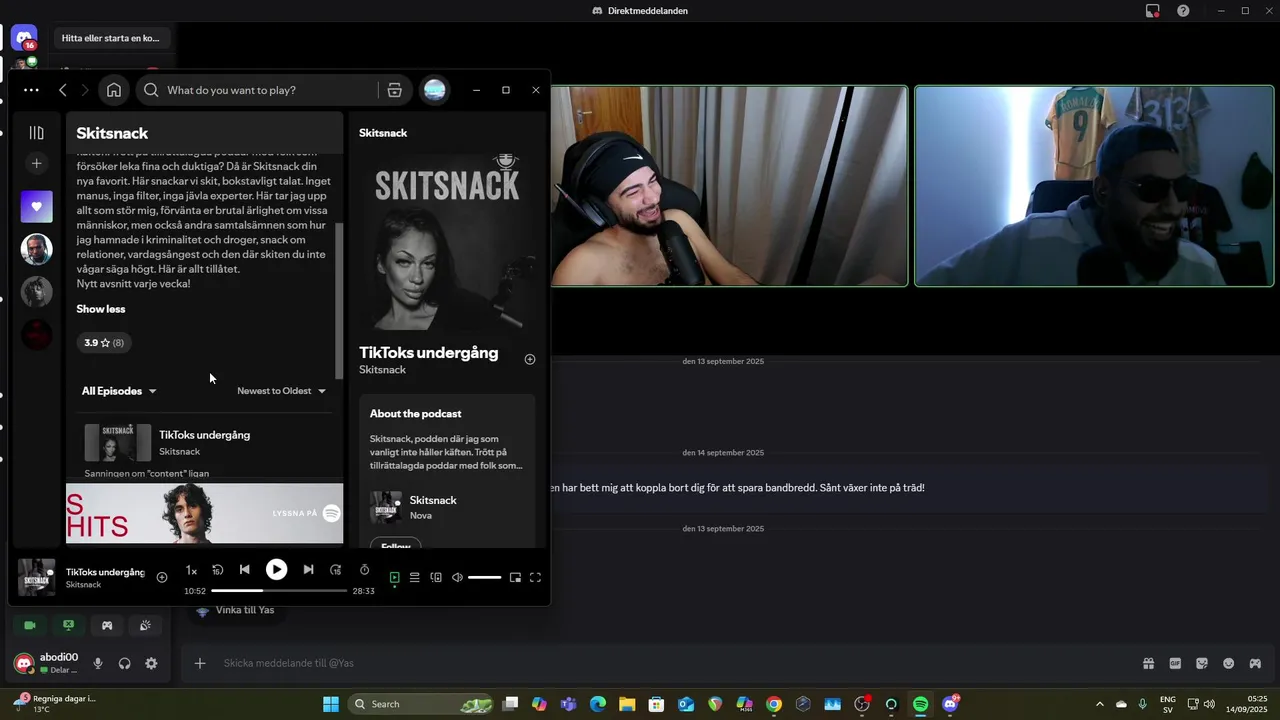Adjust the Spotify volume slider
The width and height of the screenshot is (1280, 720).
point(484,578)
